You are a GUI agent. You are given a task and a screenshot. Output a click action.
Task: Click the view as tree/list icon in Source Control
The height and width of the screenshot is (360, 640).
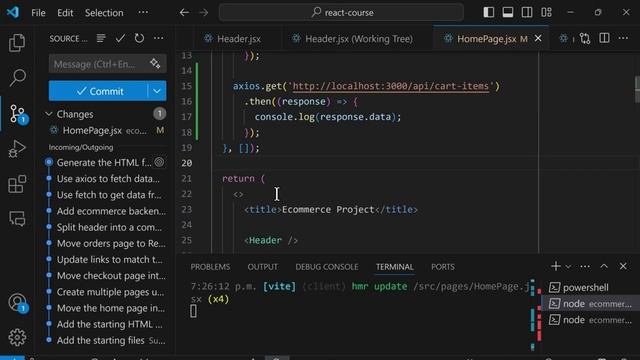coord(101,38)
